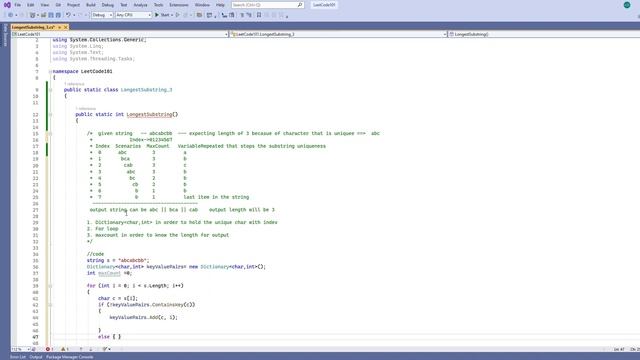Open the Test menu
640x360 pixels.
pos(124,5)
